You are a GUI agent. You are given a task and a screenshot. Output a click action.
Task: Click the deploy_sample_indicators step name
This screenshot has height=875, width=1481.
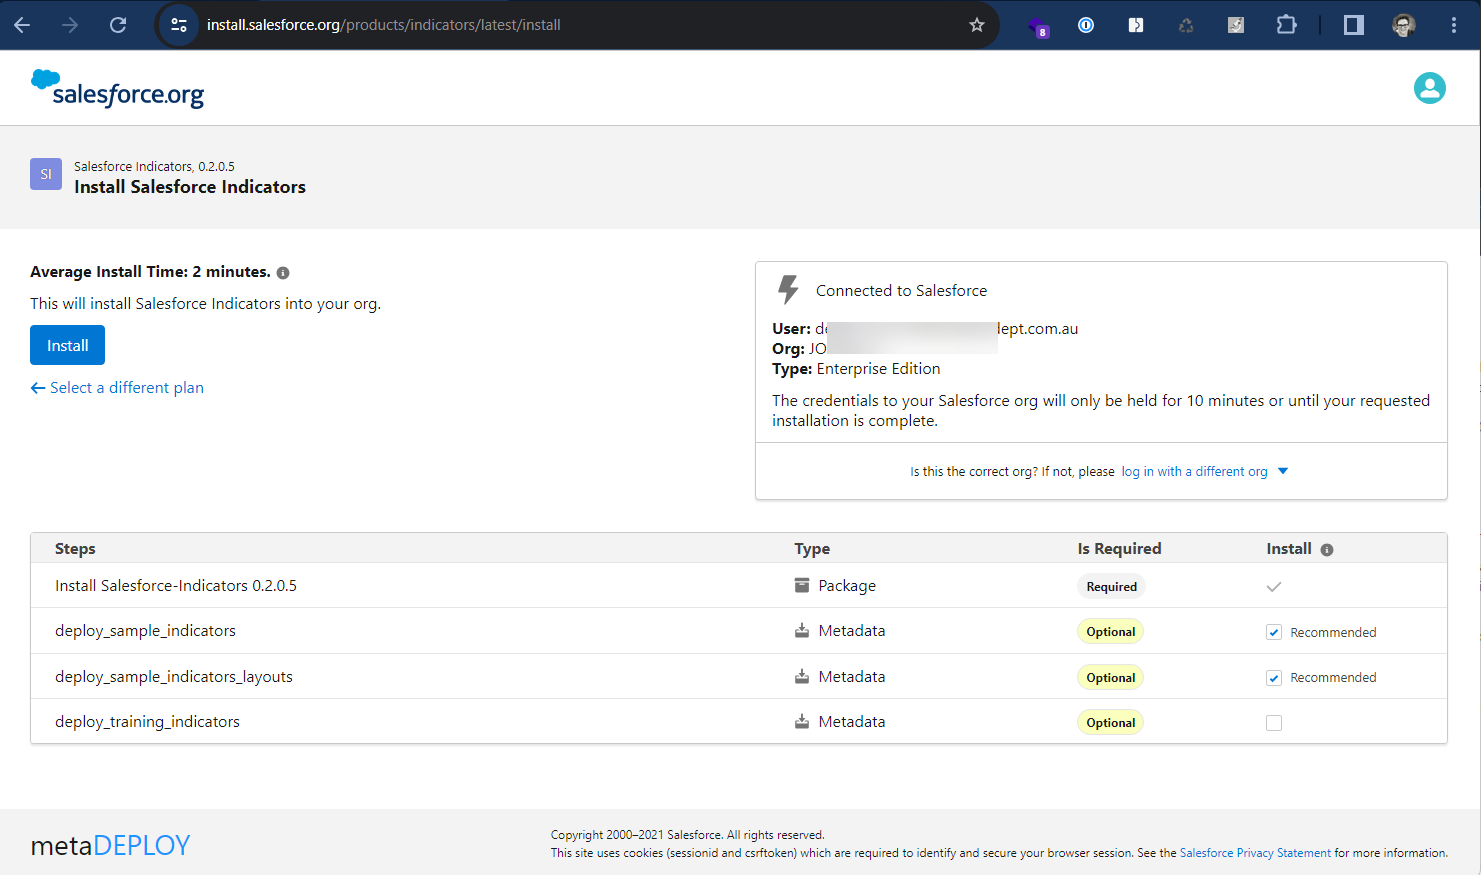pos(145,631)
